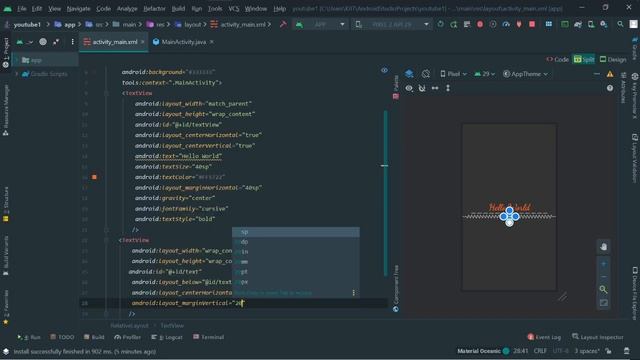Click the Hello World text in preview
Viewport: 640px width, 360px height.
pos(509,207)
